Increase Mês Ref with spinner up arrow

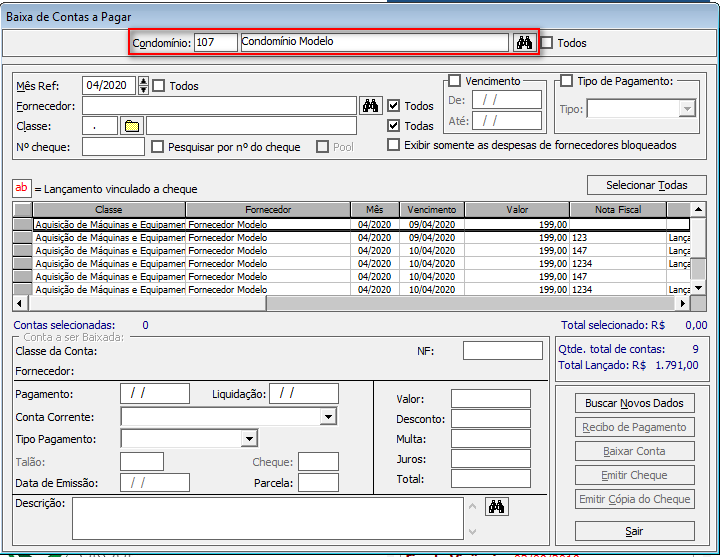click(x=143, y=81)
